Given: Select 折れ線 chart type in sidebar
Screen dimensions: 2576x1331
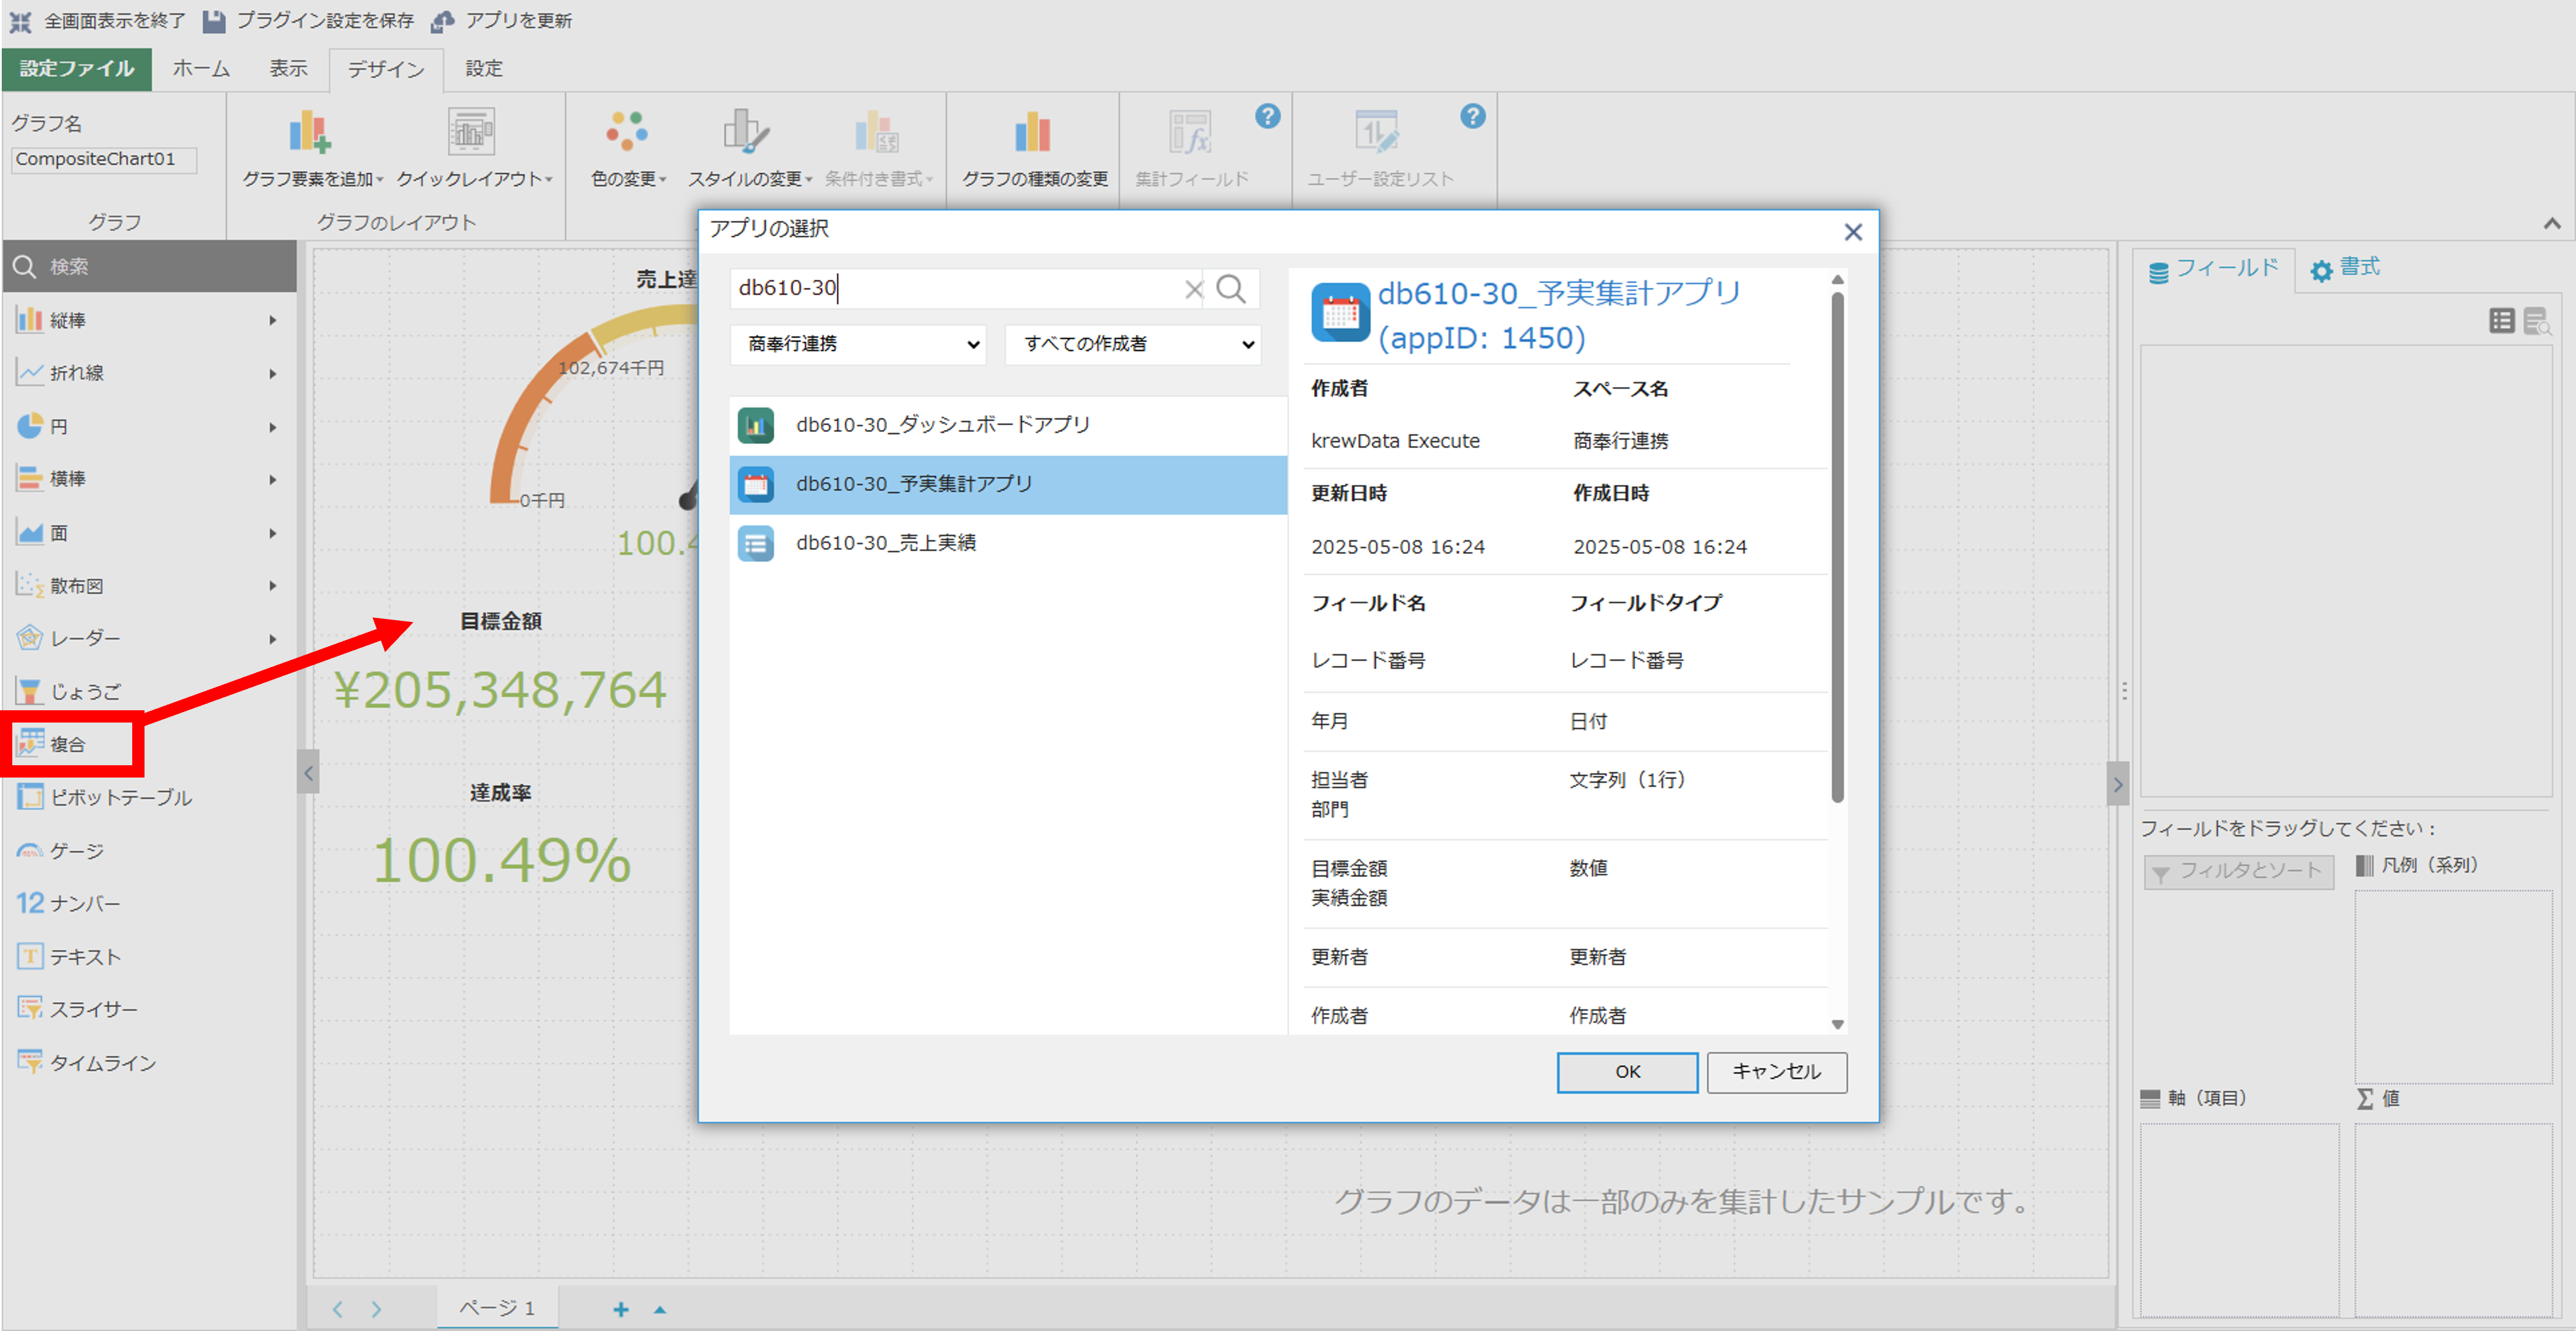Looking at the screenshot, I should 148,373.
